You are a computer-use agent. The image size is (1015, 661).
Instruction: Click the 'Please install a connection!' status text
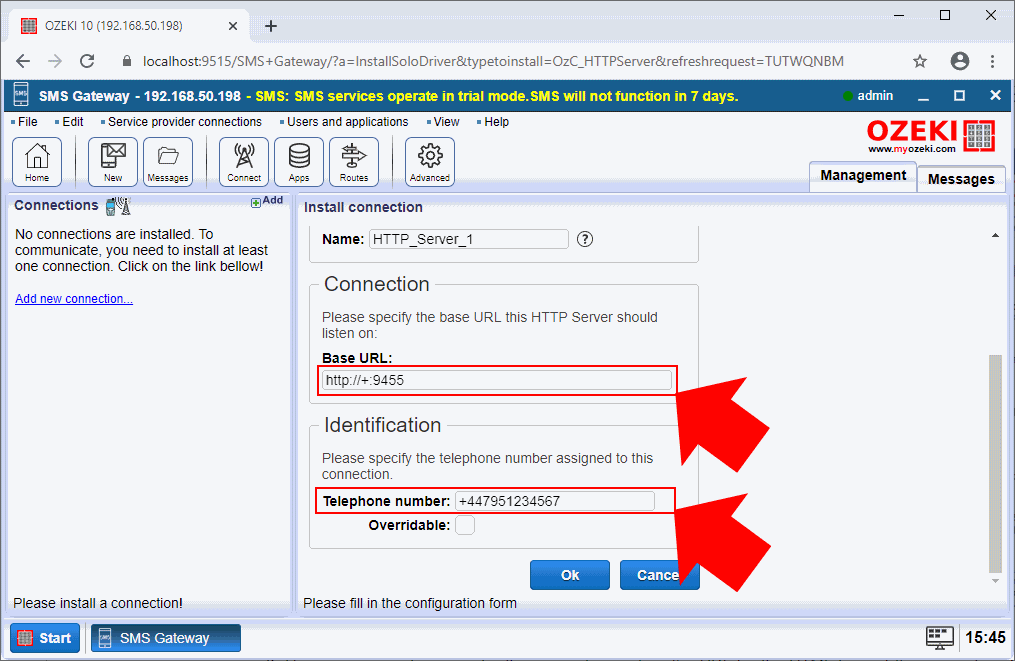(x=98, y=603)
